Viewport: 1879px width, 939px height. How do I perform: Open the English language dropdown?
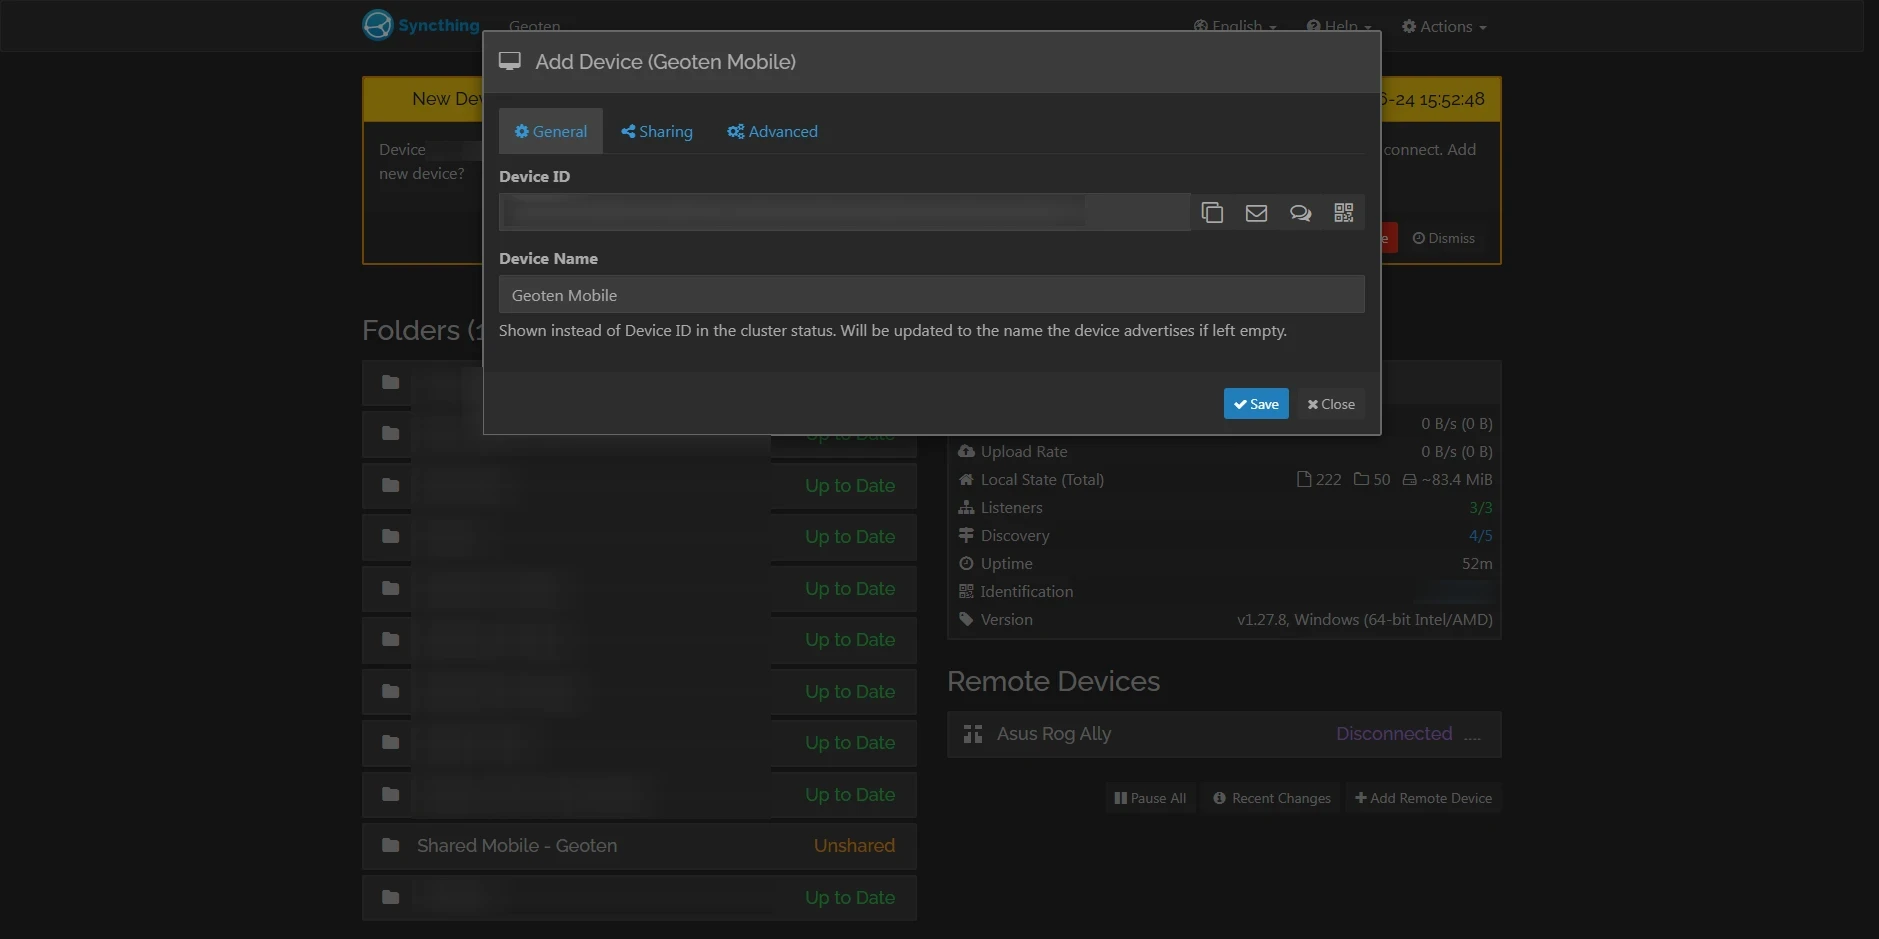(1235, 26)
